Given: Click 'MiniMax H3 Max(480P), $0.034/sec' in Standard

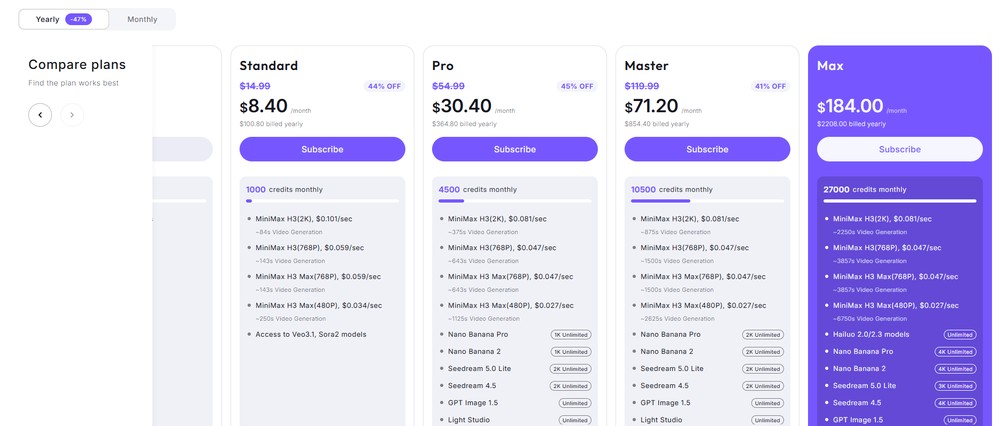Looking at the screenshot, I should click(x=318, y=305).
